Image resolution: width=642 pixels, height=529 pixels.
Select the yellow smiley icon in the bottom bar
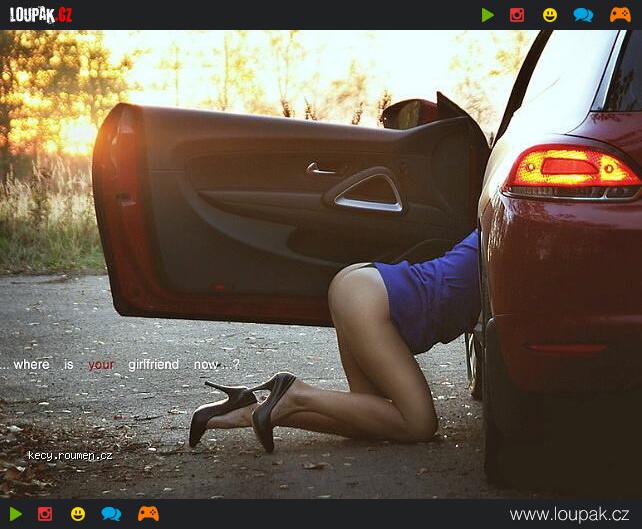coord(78,514)
